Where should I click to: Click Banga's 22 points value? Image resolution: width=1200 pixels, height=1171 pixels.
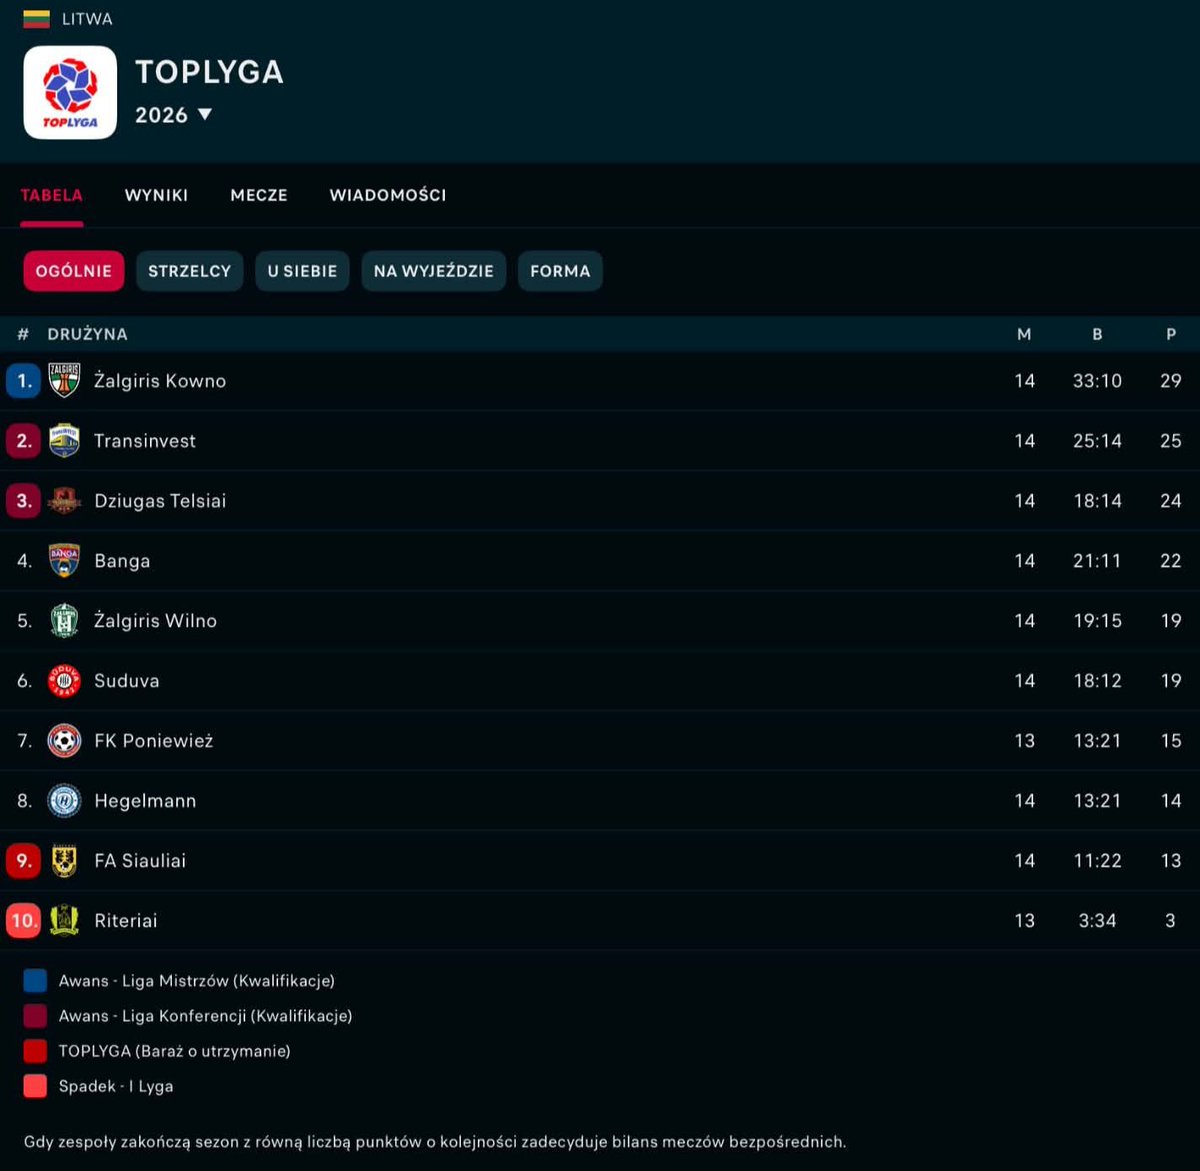coord(1171,561)
